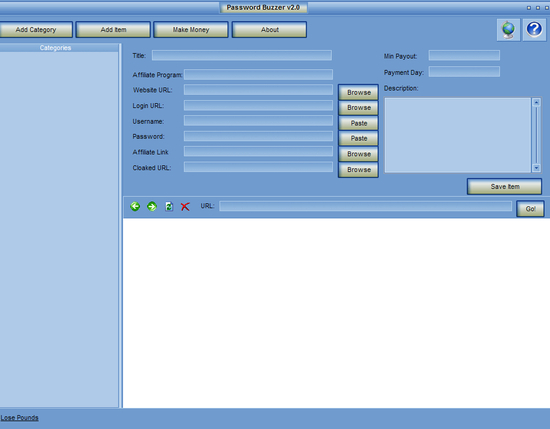
Task: Click the page refresh icon
Action: coord(169,207)
